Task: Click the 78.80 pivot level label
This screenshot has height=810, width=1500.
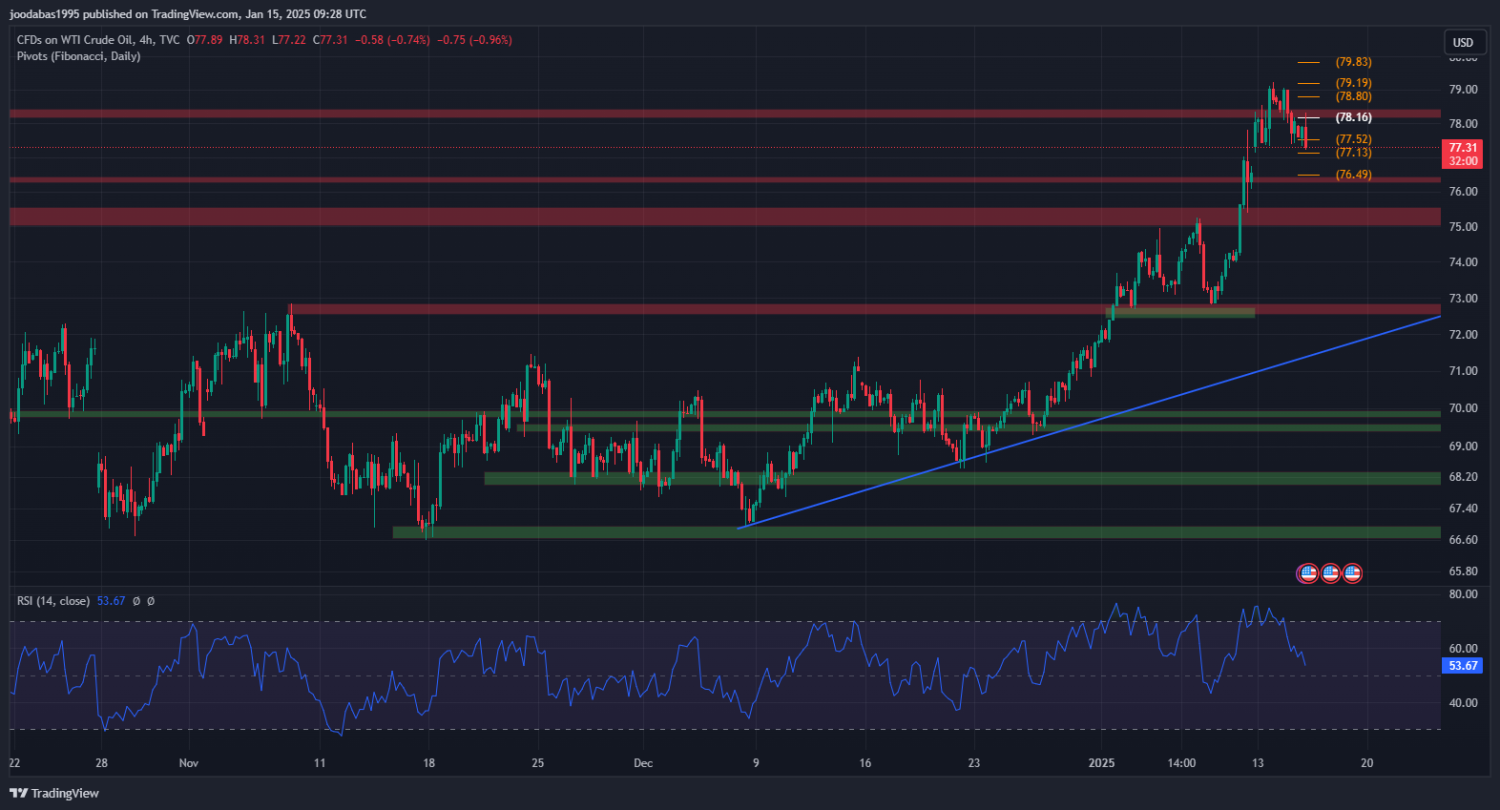Action: pos(1353,96)
